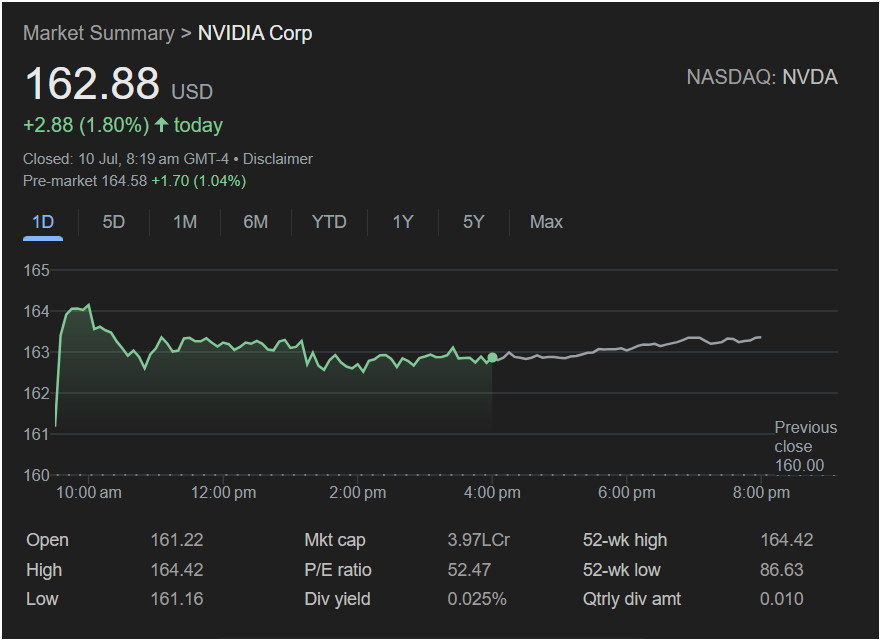Click the Mkt cap label
This screenshot has width=881, height=641.
[x=335, y=540]
